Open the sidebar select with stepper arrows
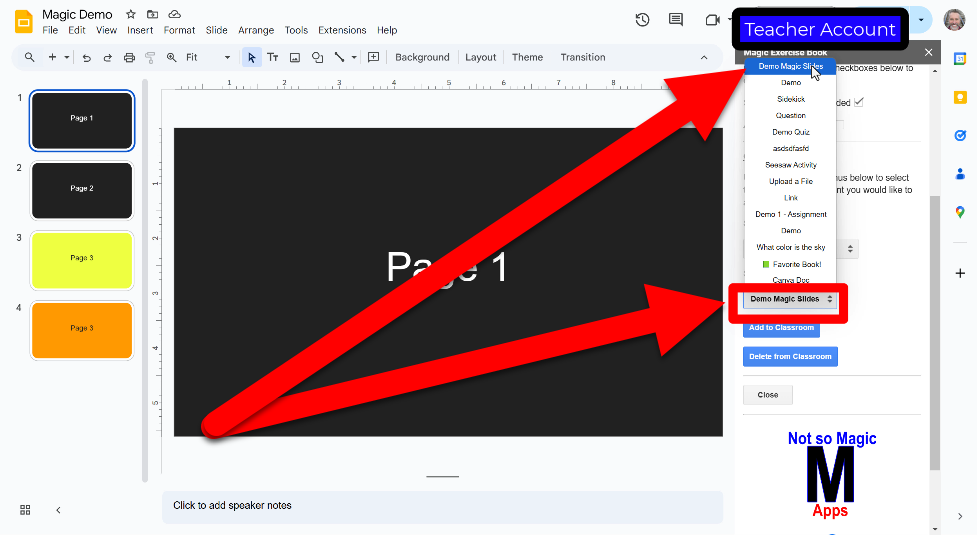977x535 pixels. coord(849,249)
